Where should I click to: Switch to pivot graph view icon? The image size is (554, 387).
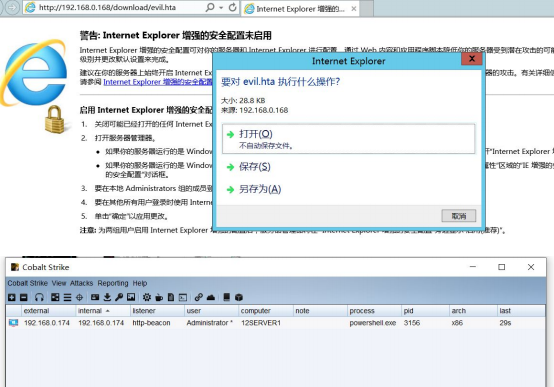(x=55, y=297)
